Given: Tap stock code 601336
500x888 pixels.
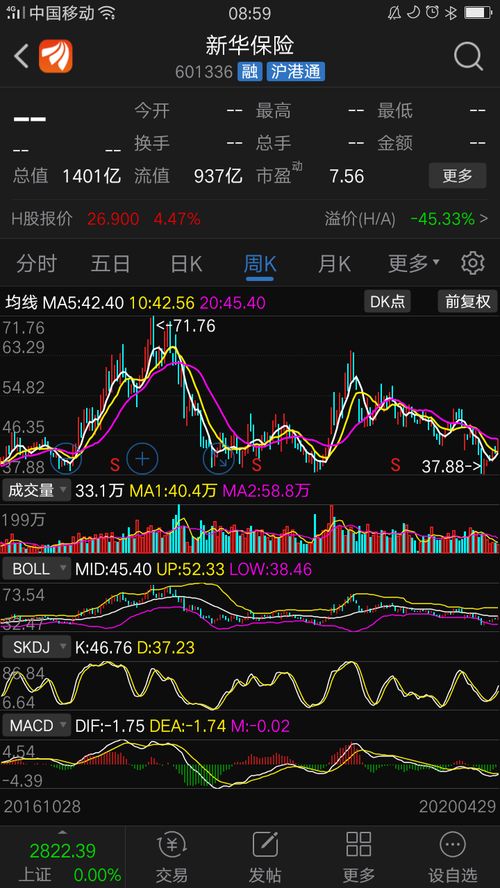Looking at the screenshot, I should click(204, 72).
